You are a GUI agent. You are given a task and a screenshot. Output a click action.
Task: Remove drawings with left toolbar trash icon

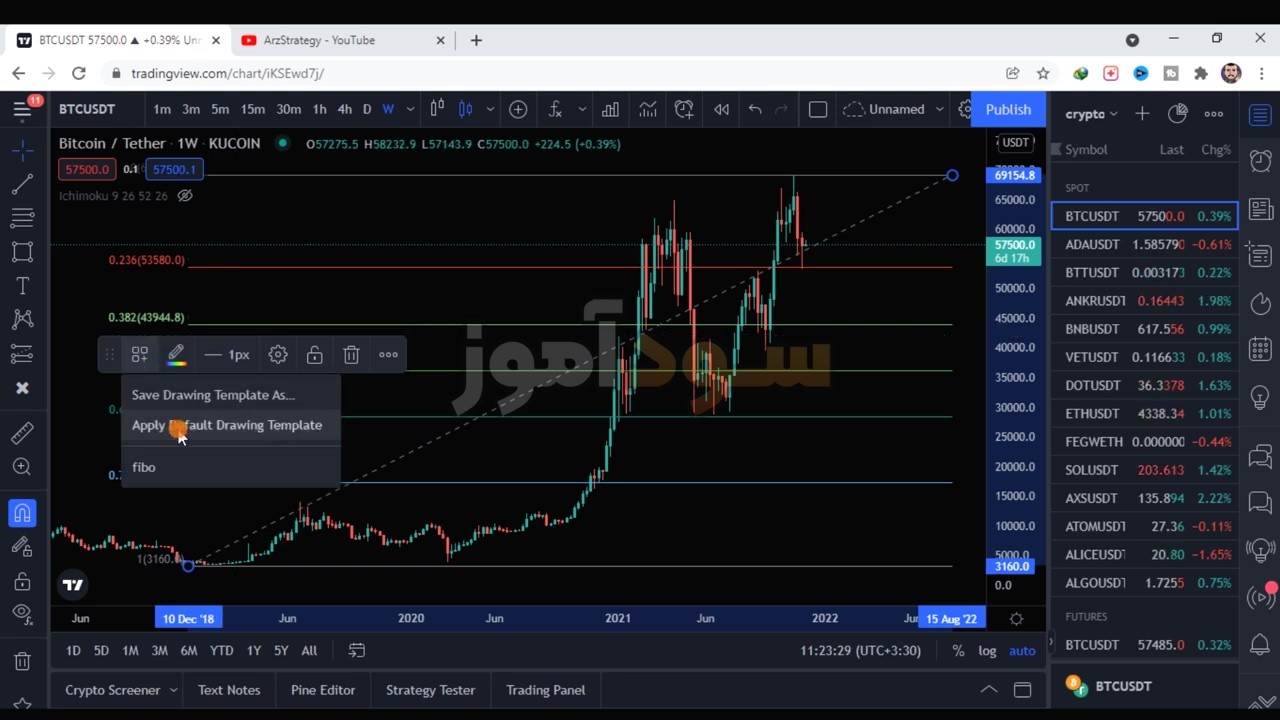22,660
